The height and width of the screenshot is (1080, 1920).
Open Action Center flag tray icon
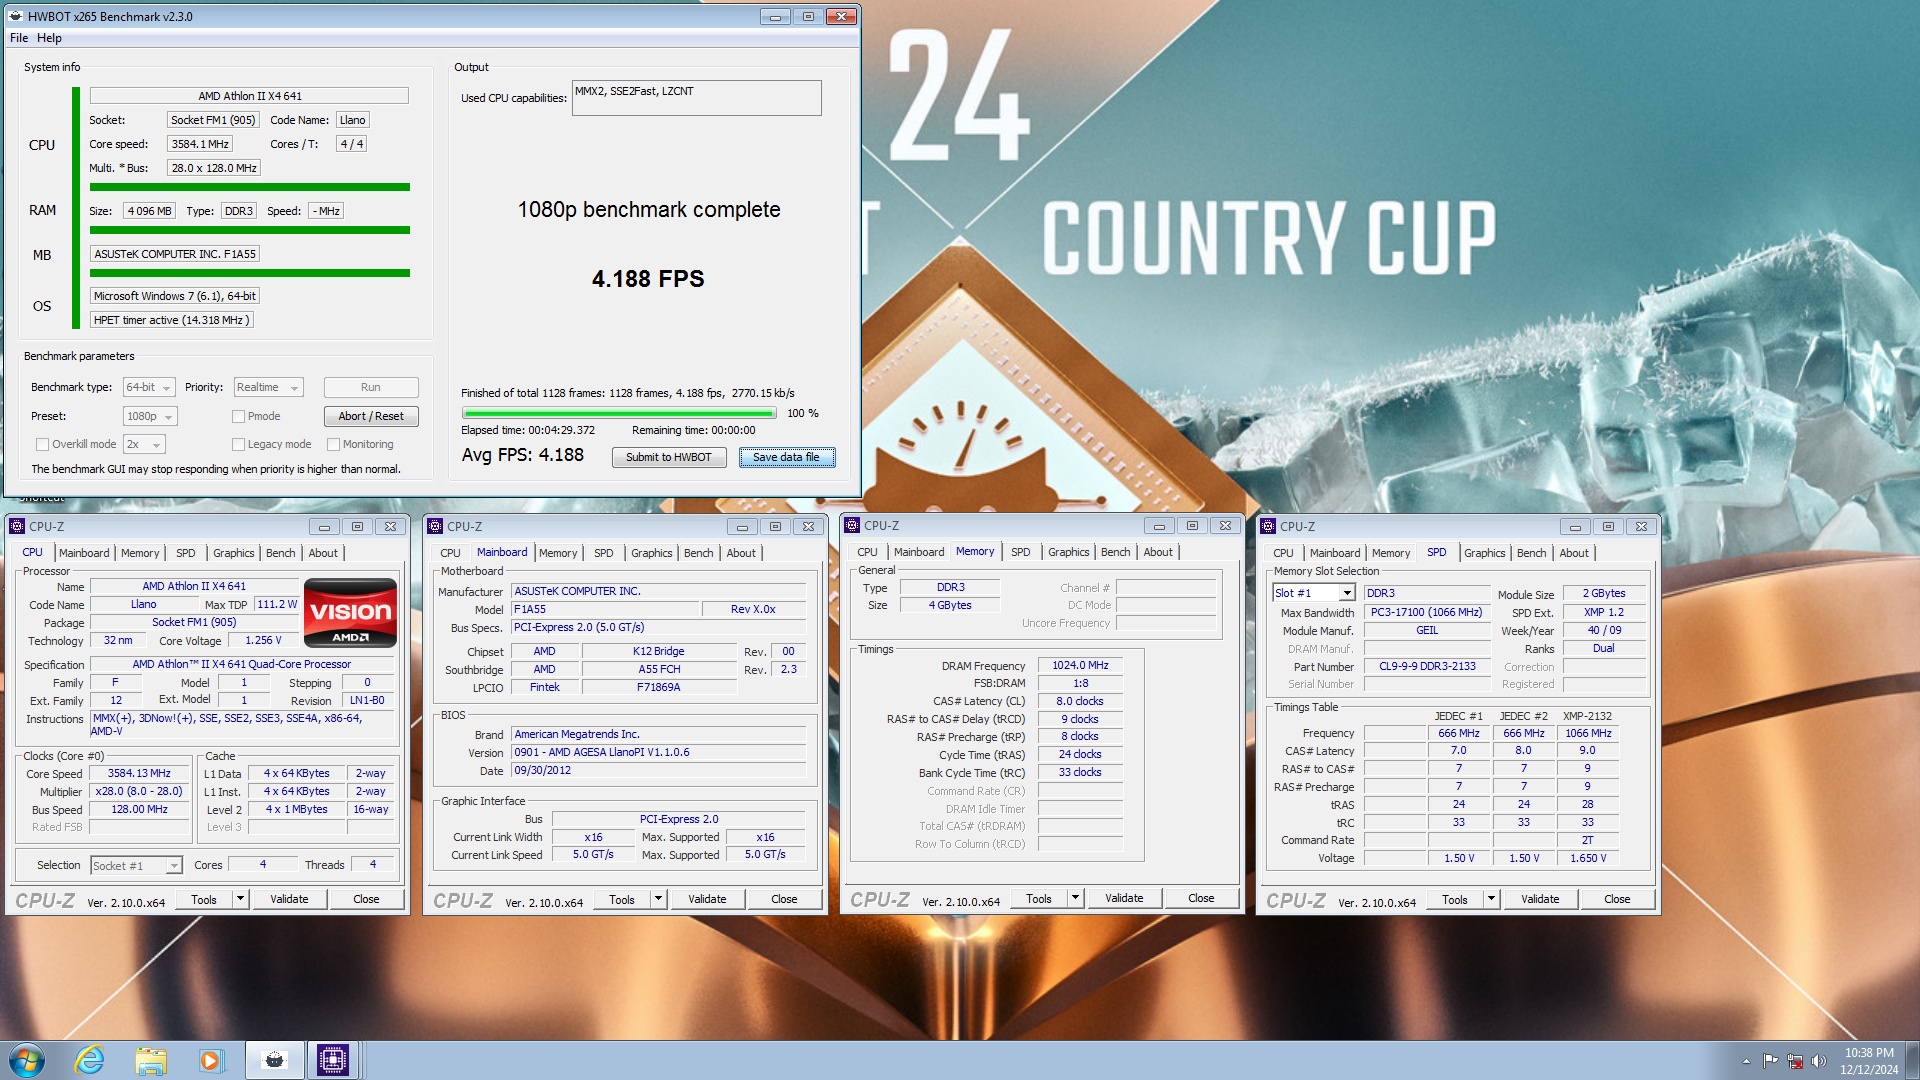click(1770, 1061)
